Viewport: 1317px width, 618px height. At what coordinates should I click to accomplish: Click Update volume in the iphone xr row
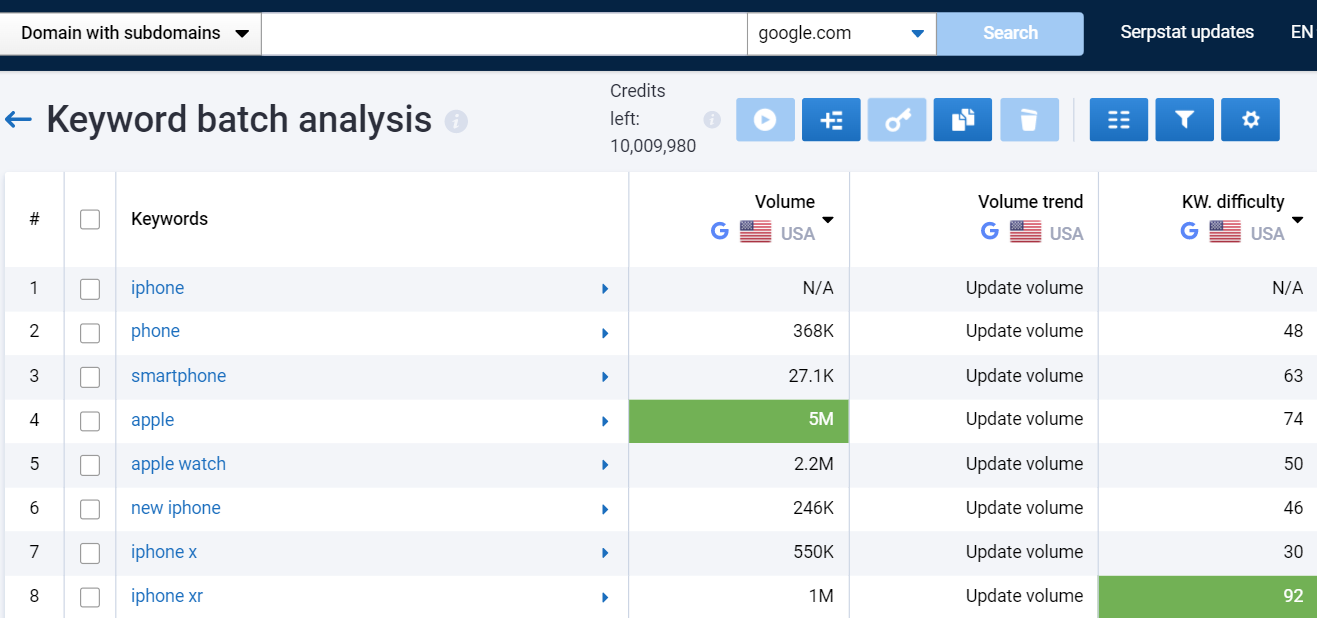[x=1024, y=596]
